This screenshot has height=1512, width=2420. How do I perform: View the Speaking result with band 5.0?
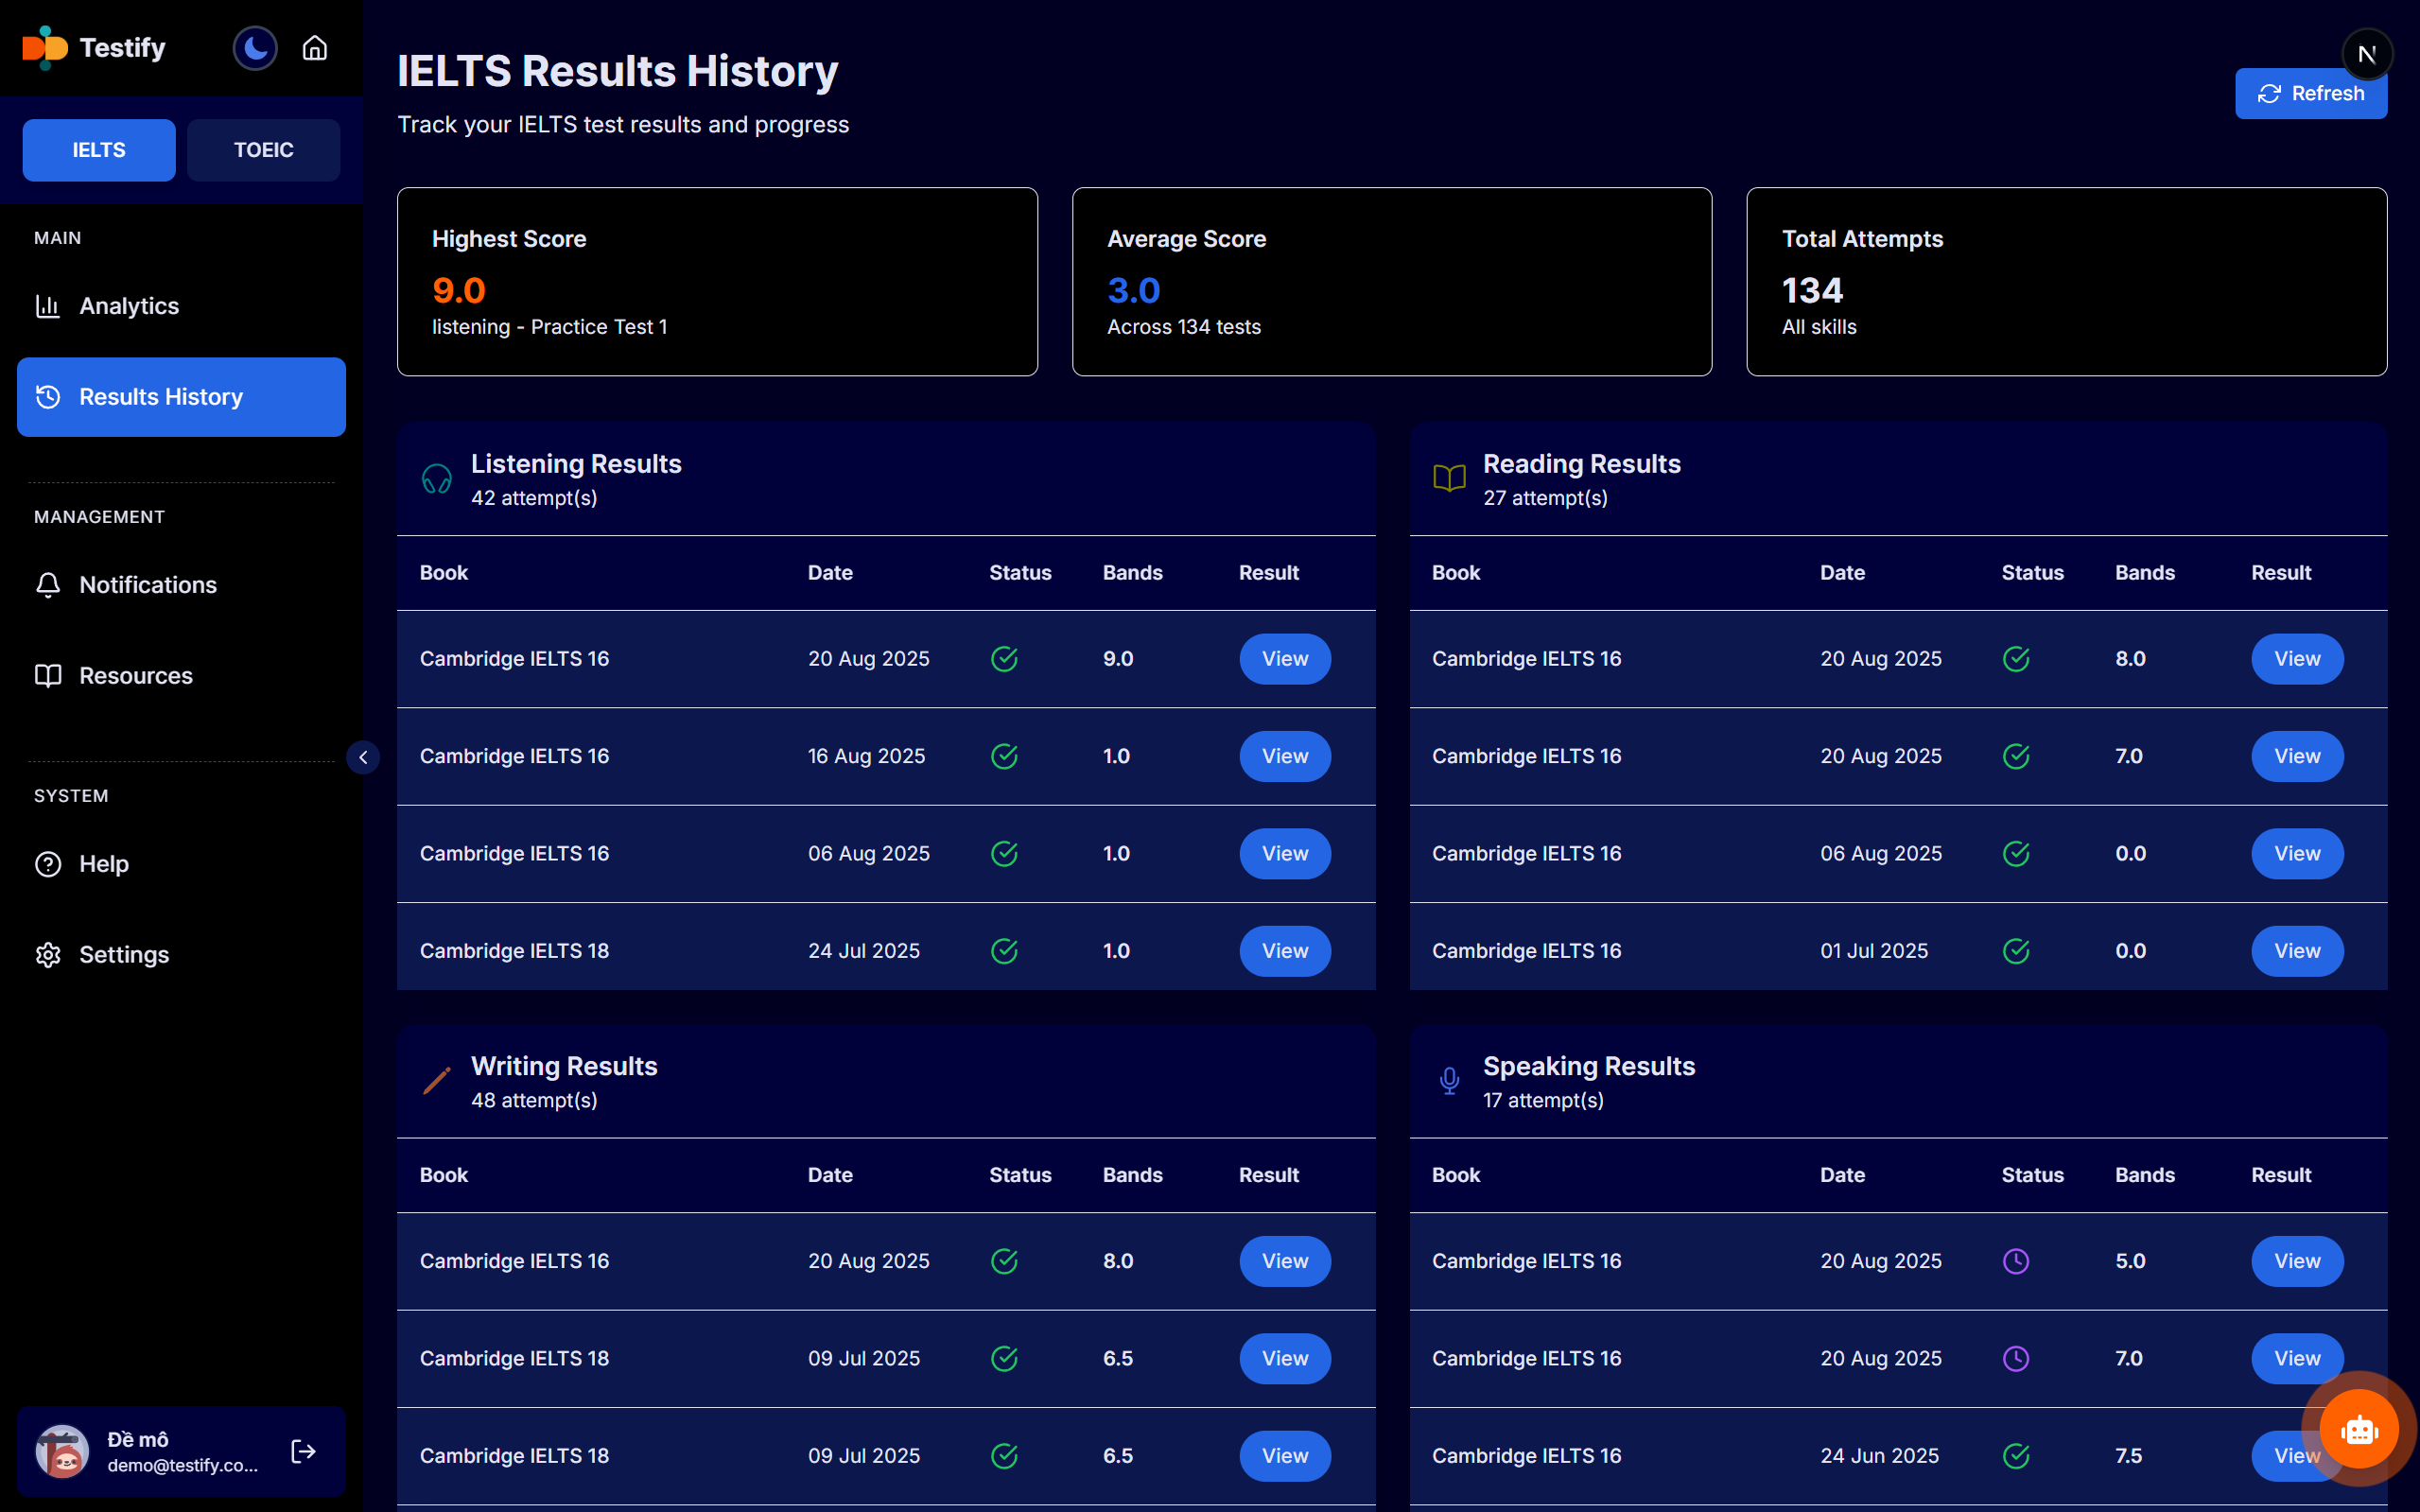(x=2296, y=1261)
